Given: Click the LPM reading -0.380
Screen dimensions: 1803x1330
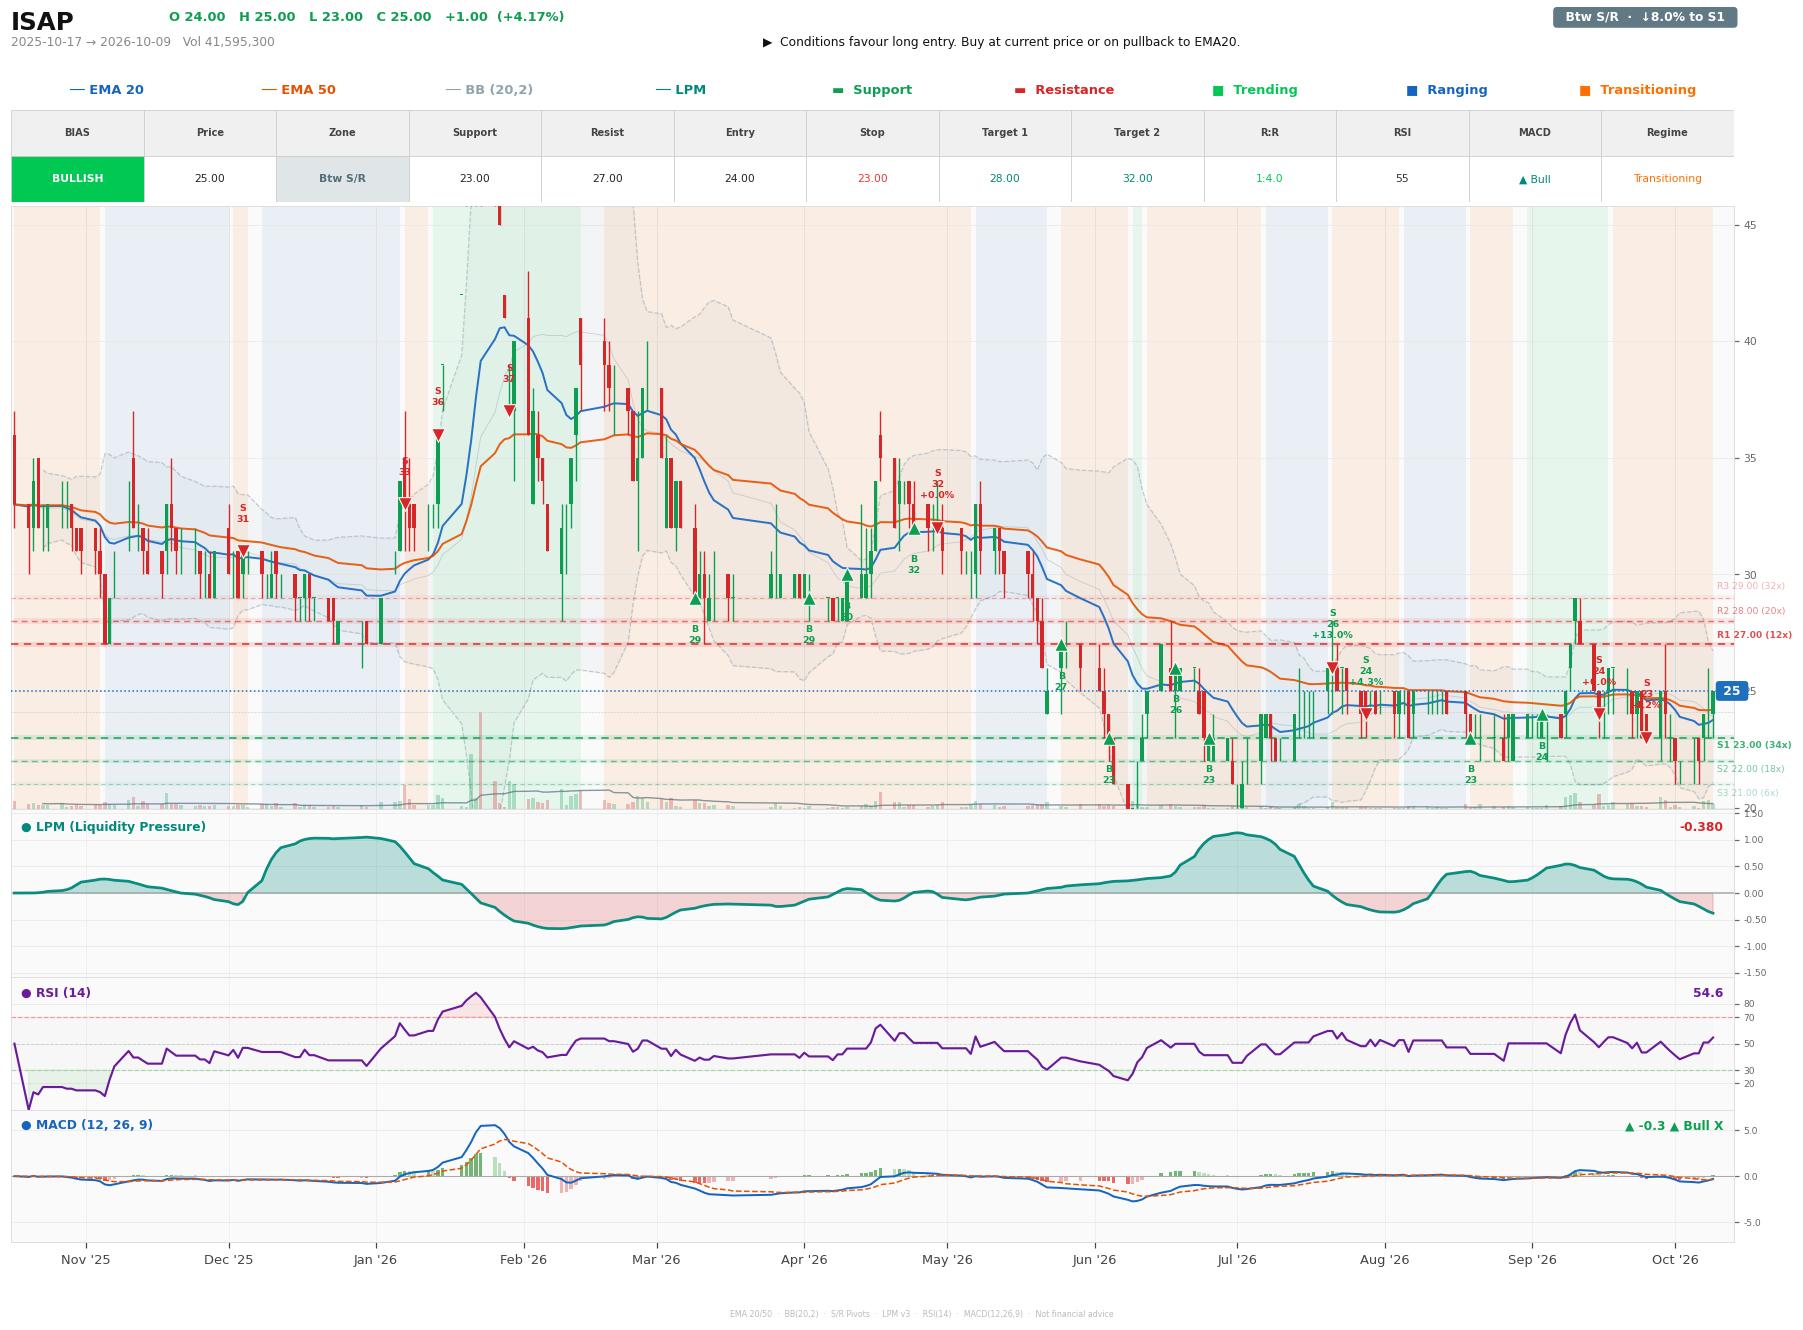Looking at the screenshot, I should (1701, 827).
